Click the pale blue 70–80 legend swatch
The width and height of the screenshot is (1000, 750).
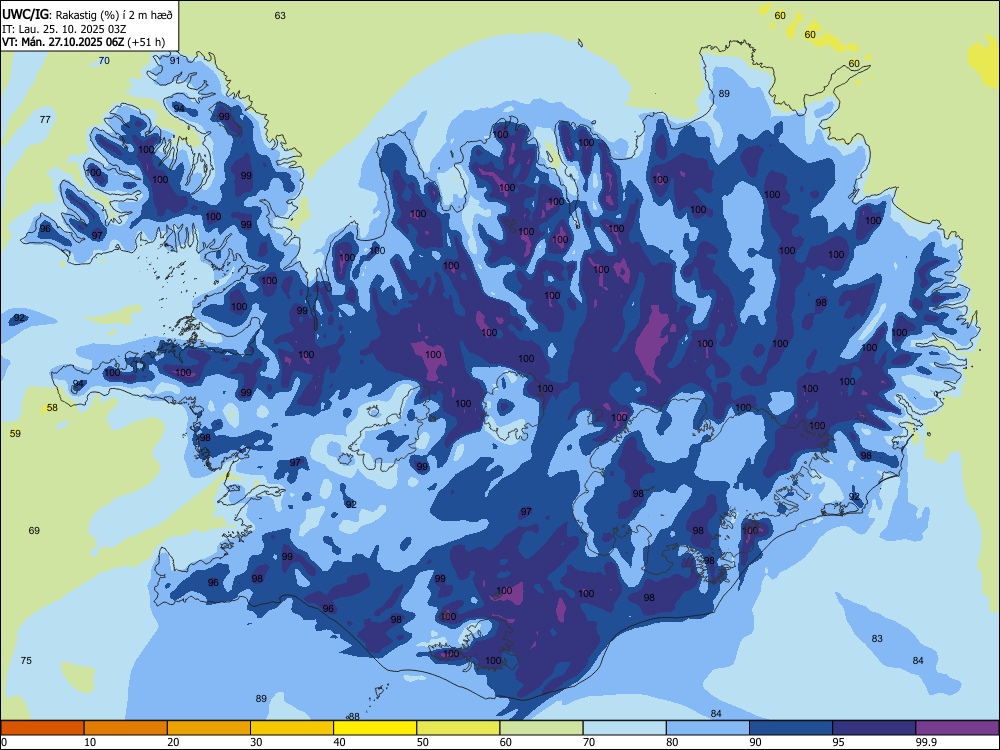[x=624, y=728]
